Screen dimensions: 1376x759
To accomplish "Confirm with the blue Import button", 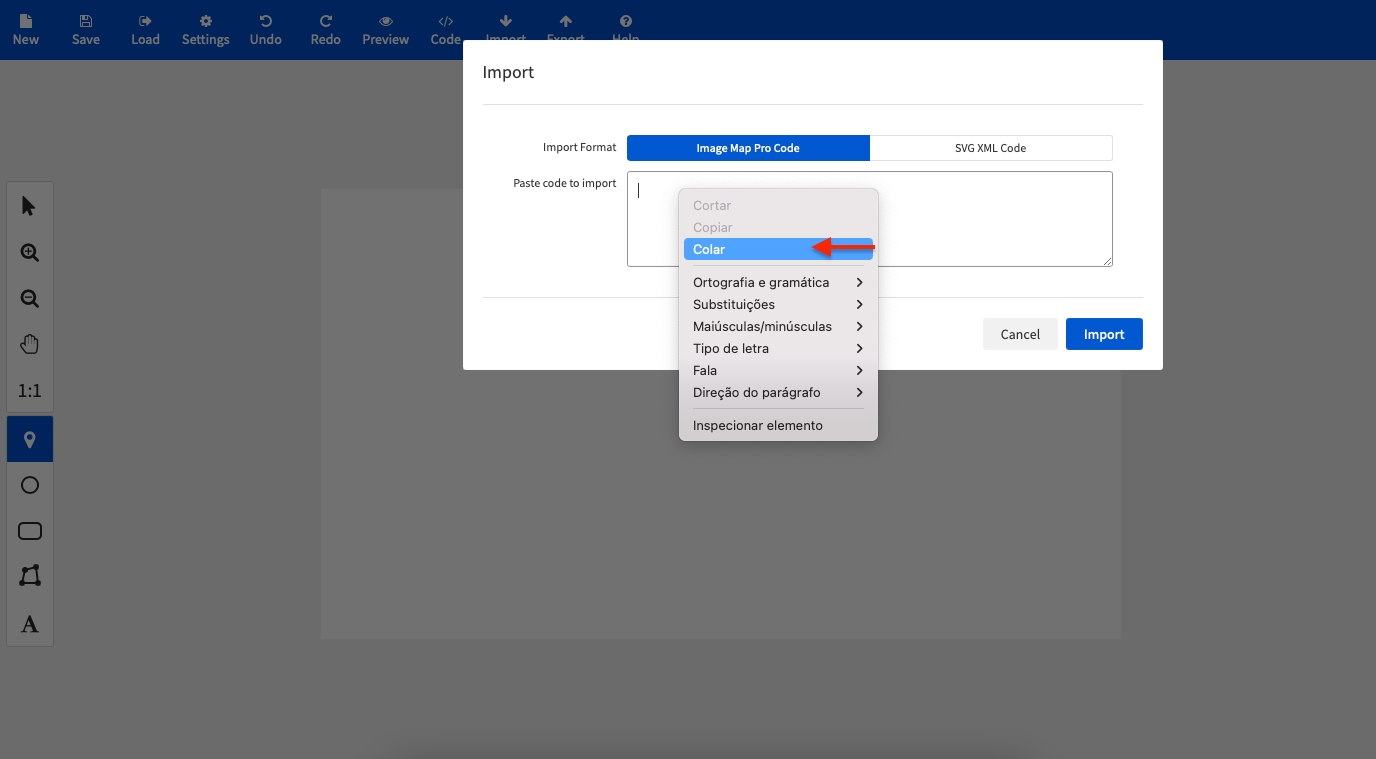I will pyautogui.click(x=1104, y=334).
